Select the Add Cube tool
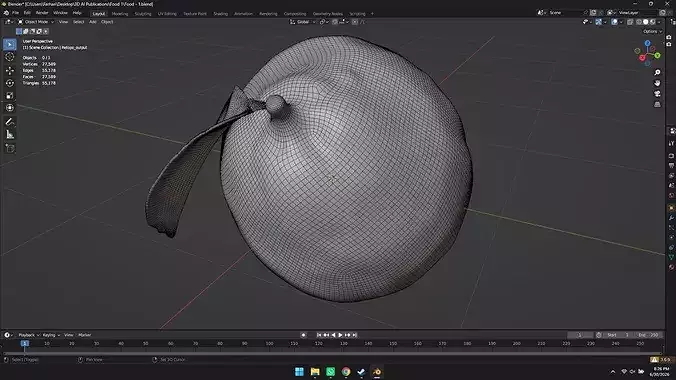 click(9, 149)
